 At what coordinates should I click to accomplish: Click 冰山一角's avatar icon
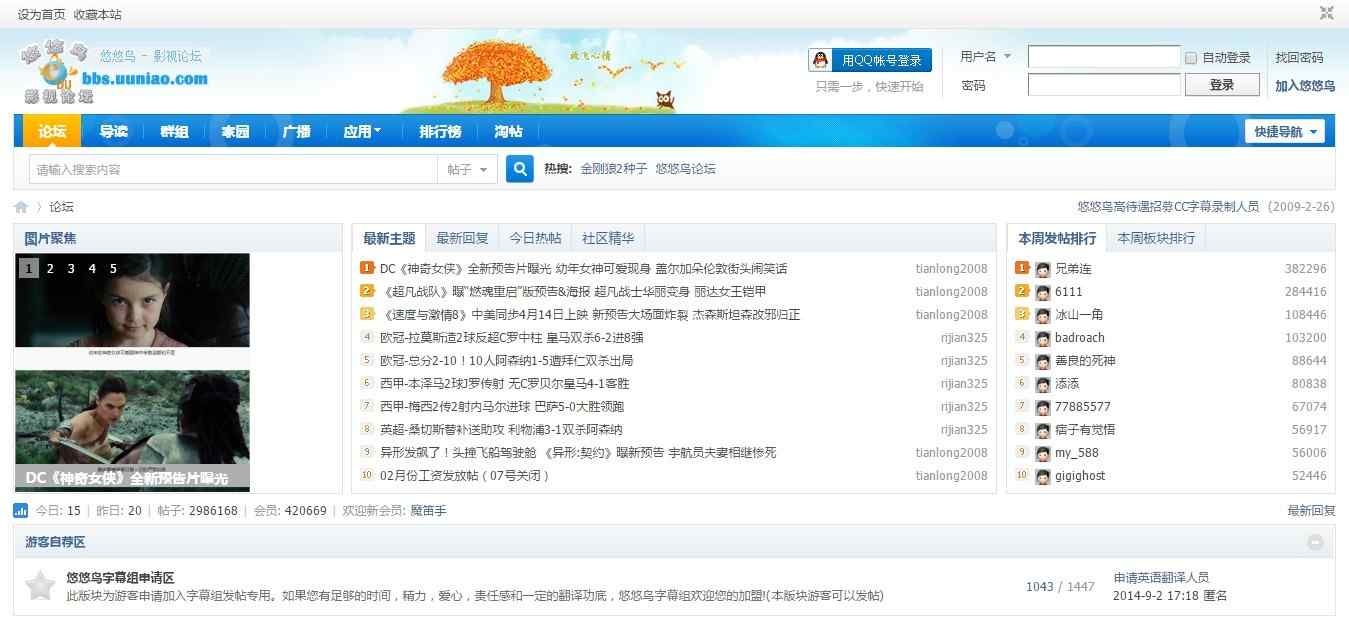click(1042, 314)
